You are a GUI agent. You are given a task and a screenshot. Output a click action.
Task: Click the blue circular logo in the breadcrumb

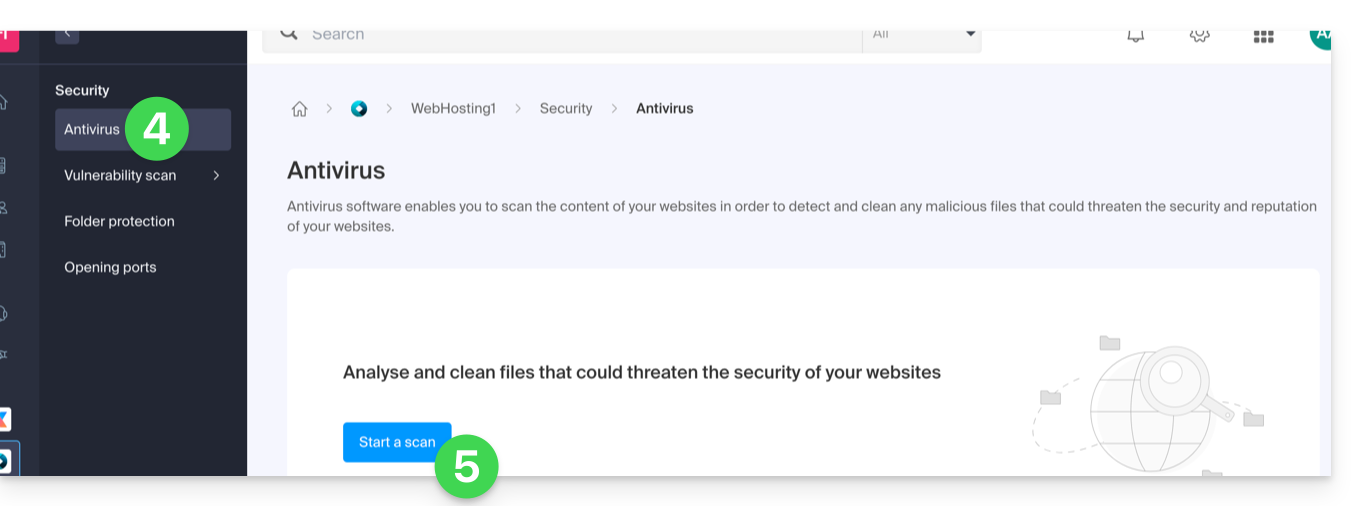(359, 109)
